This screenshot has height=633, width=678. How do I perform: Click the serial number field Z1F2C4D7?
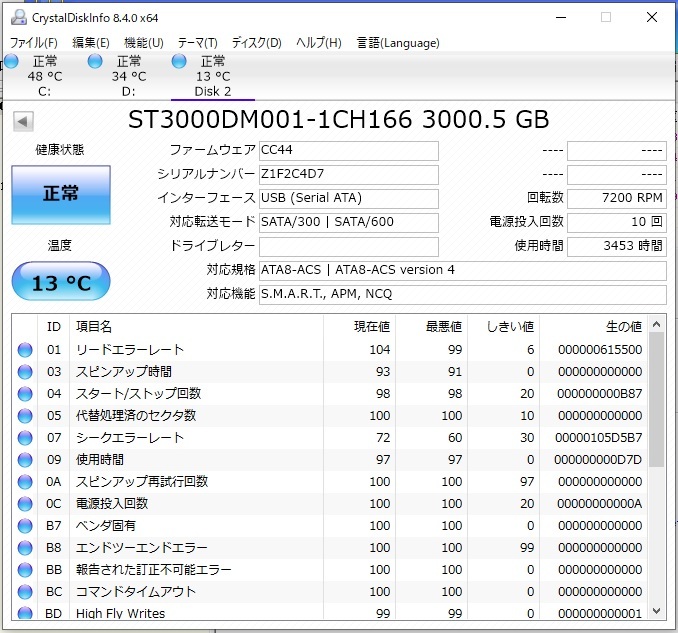pos(349,175)
